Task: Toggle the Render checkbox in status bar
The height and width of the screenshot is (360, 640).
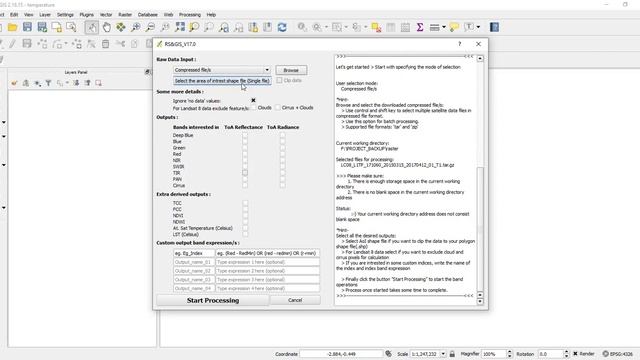Action: pos(576,354)
